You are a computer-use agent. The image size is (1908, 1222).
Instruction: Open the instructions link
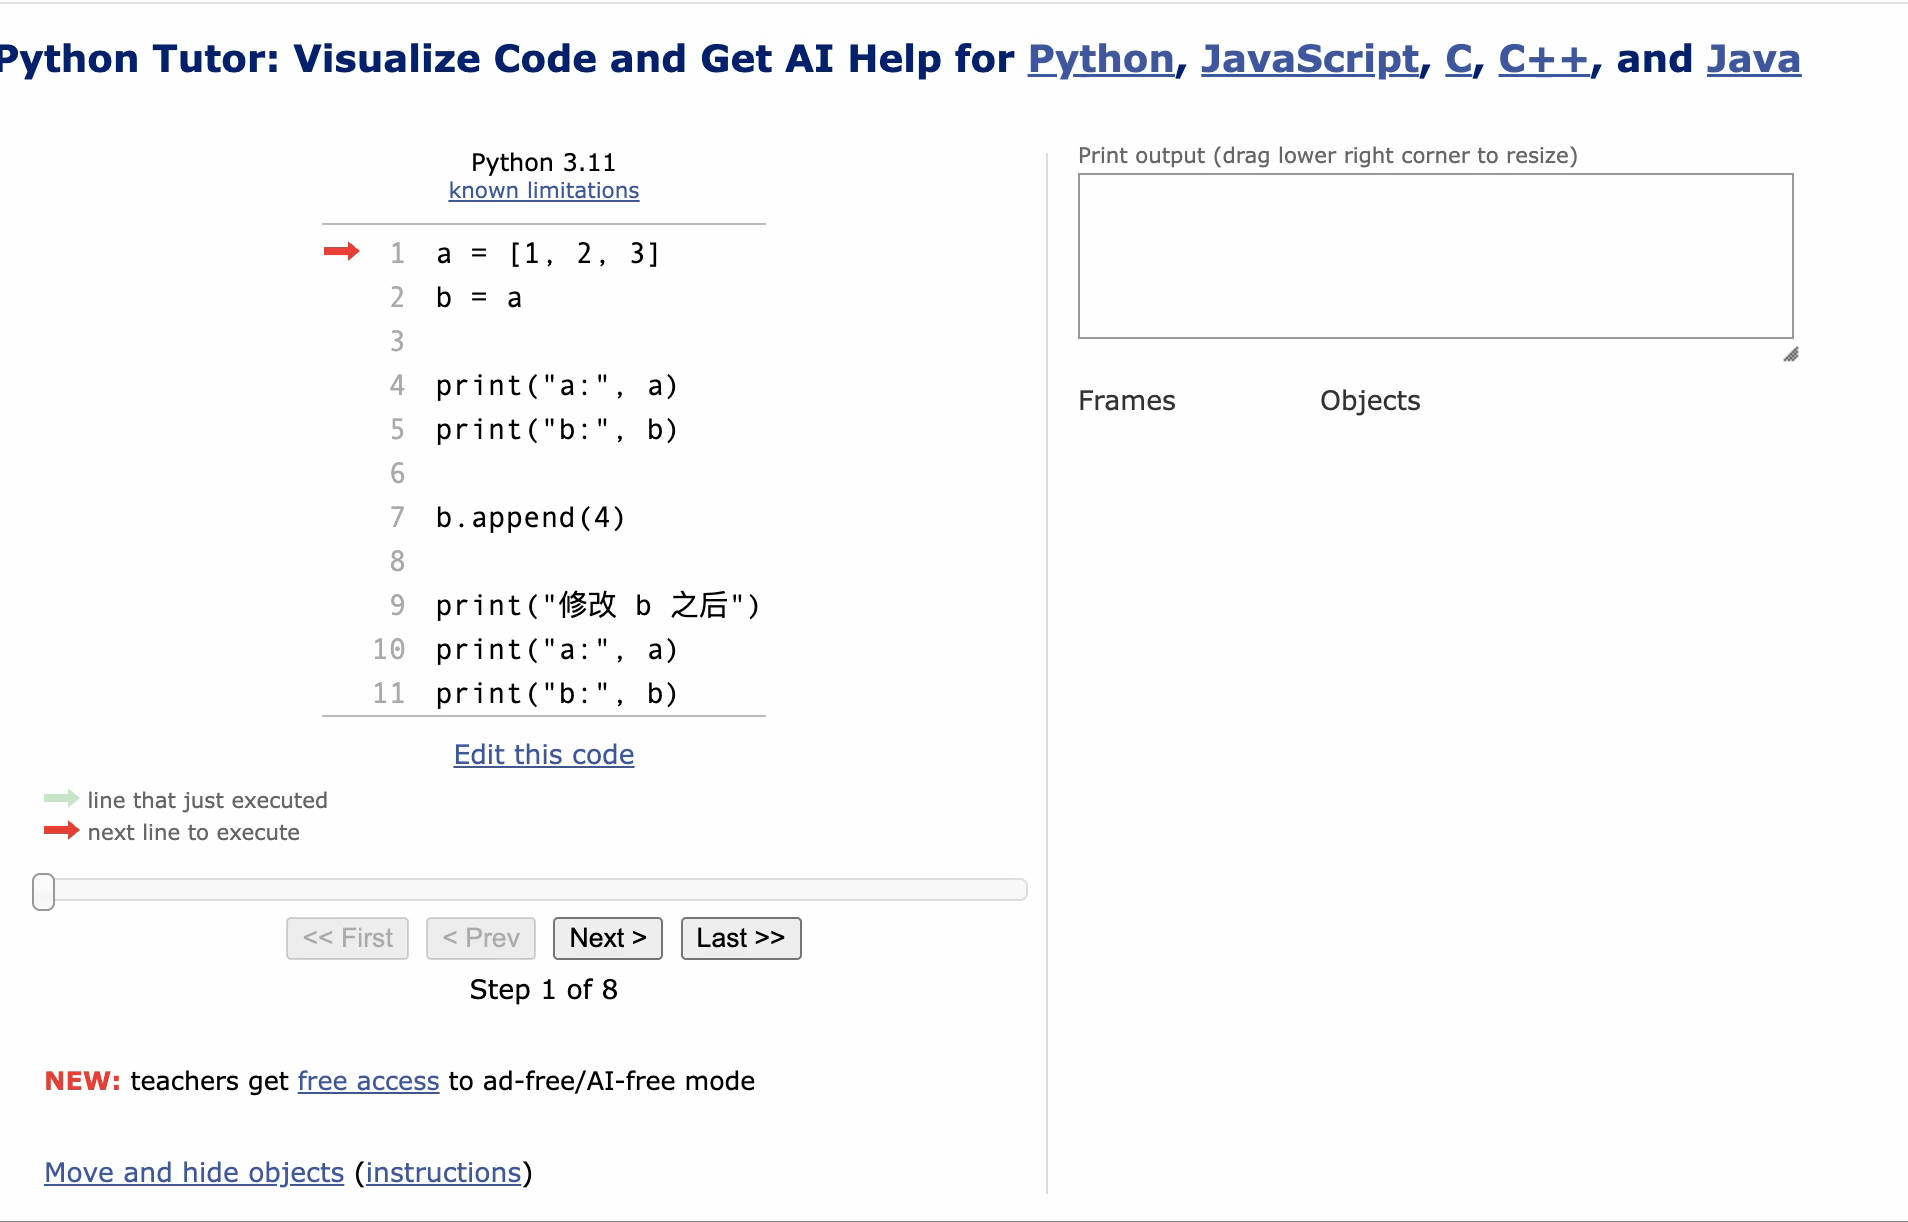point(445,1172)
